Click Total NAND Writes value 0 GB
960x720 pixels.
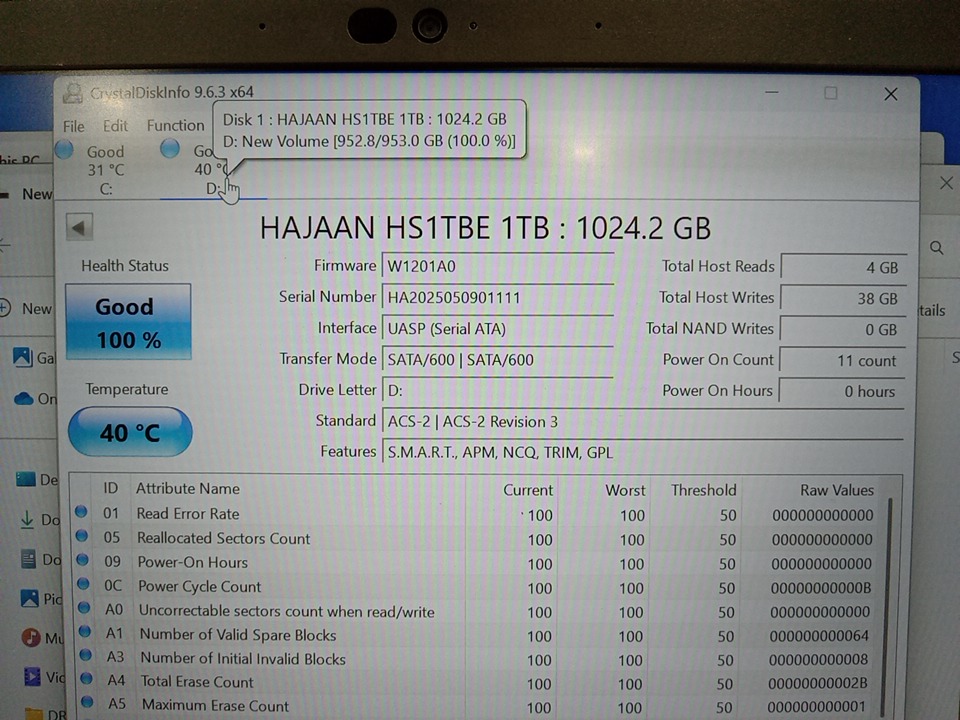click(x=842, y=329)
